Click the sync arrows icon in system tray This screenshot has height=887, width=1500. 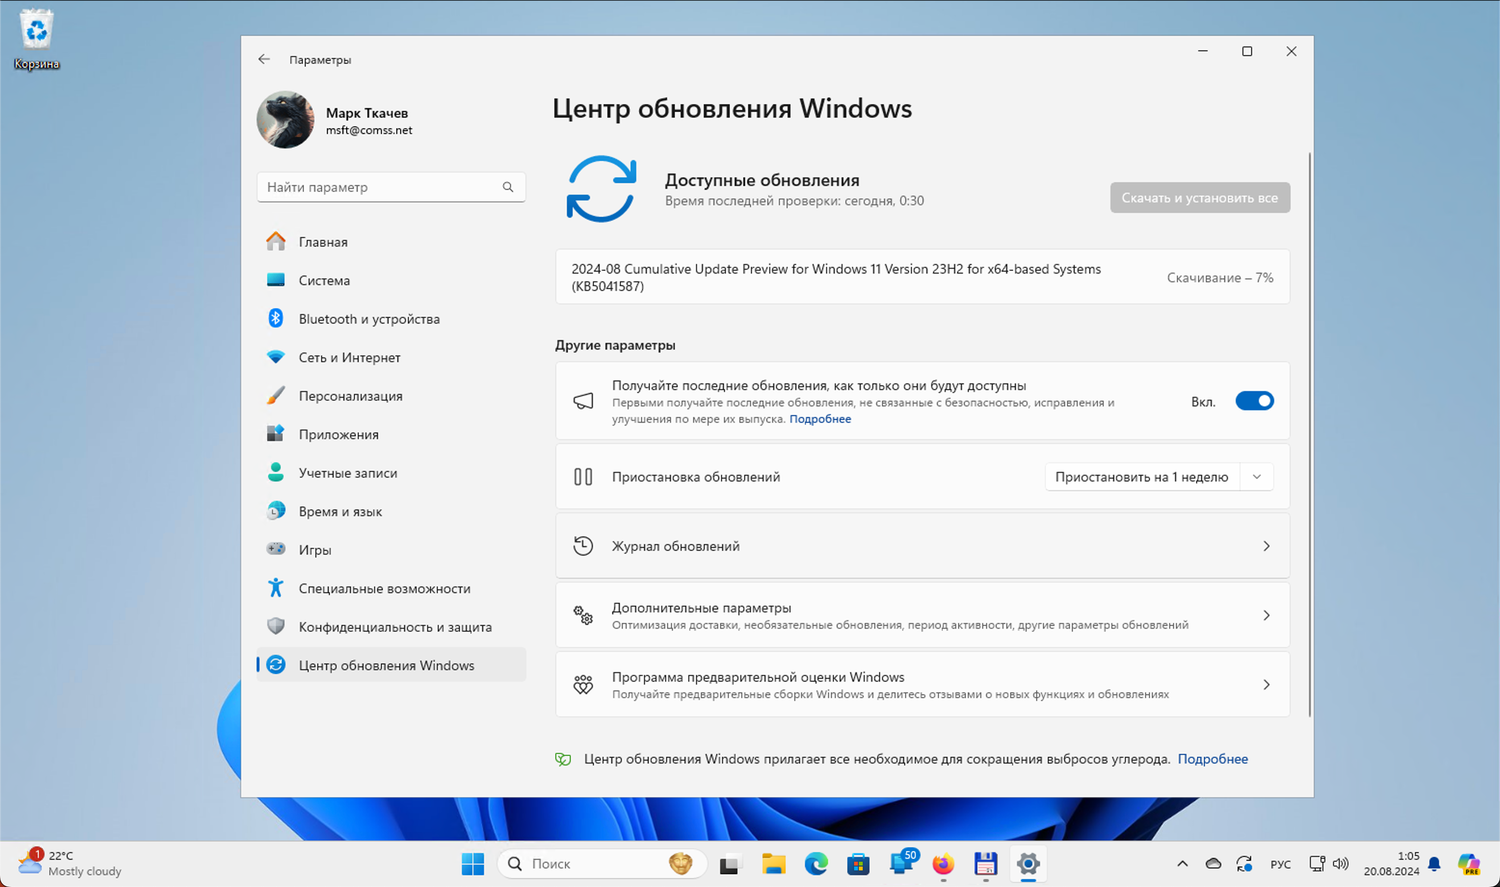pos(1244,864)
